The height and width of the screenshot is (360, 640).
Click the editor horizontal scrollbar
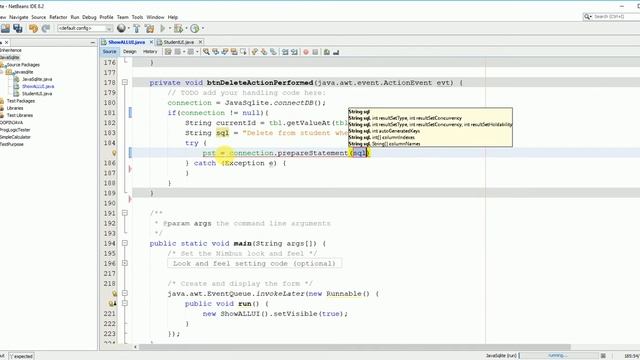354,347
